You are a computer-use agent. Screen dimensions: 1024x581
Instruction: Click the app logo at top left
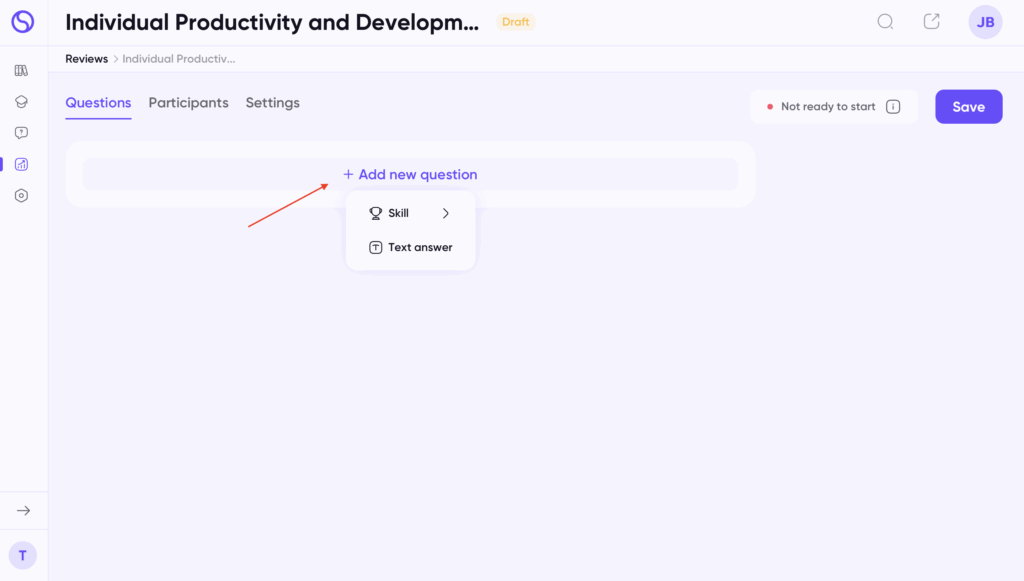(x=22, y=22)
